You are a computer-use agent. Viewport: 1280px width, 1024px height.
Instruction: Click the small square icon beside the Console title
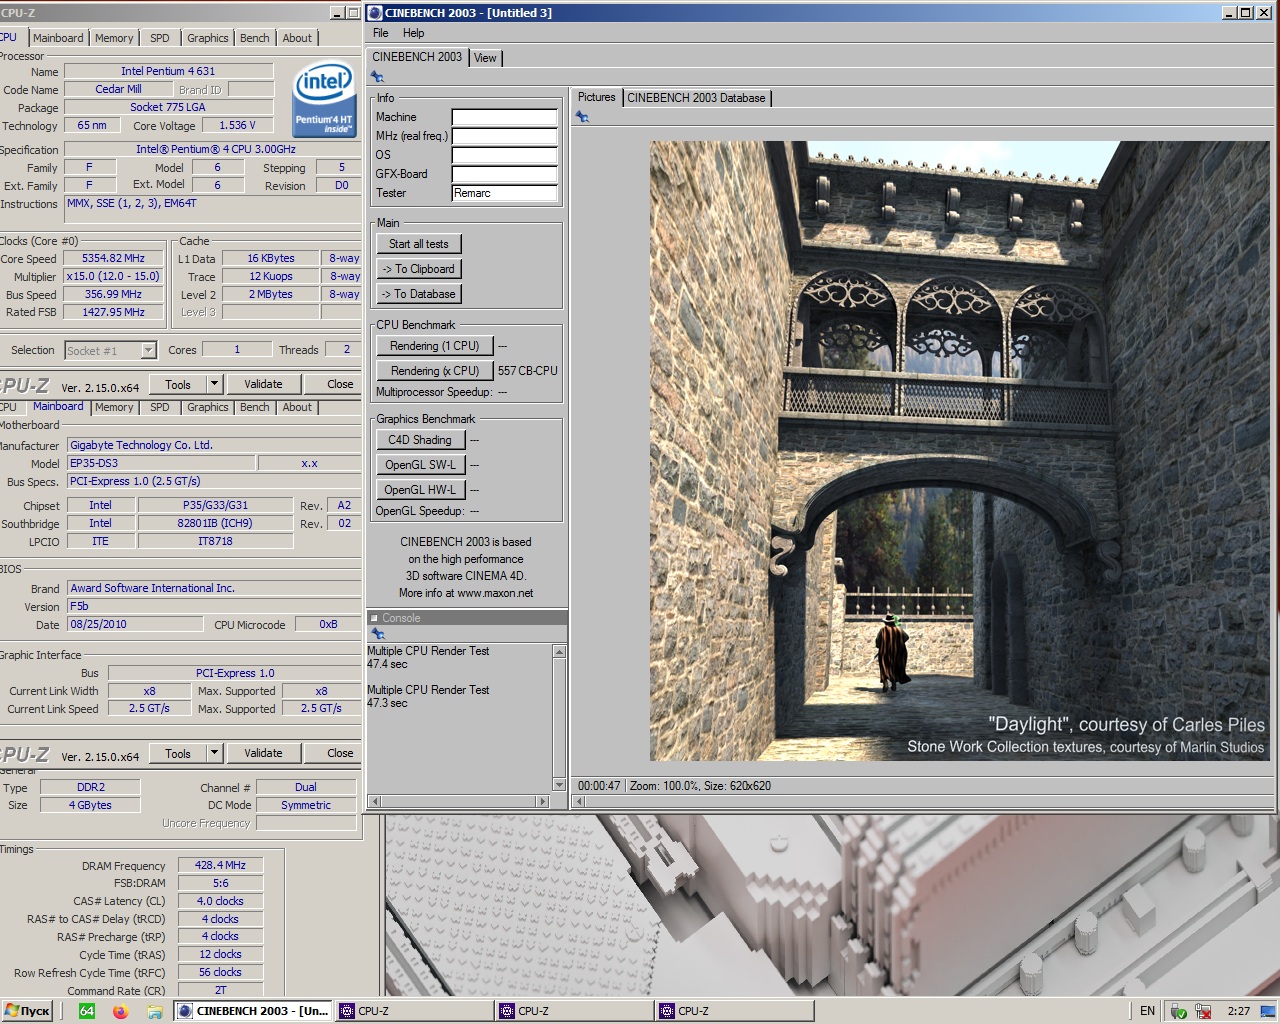374,618
